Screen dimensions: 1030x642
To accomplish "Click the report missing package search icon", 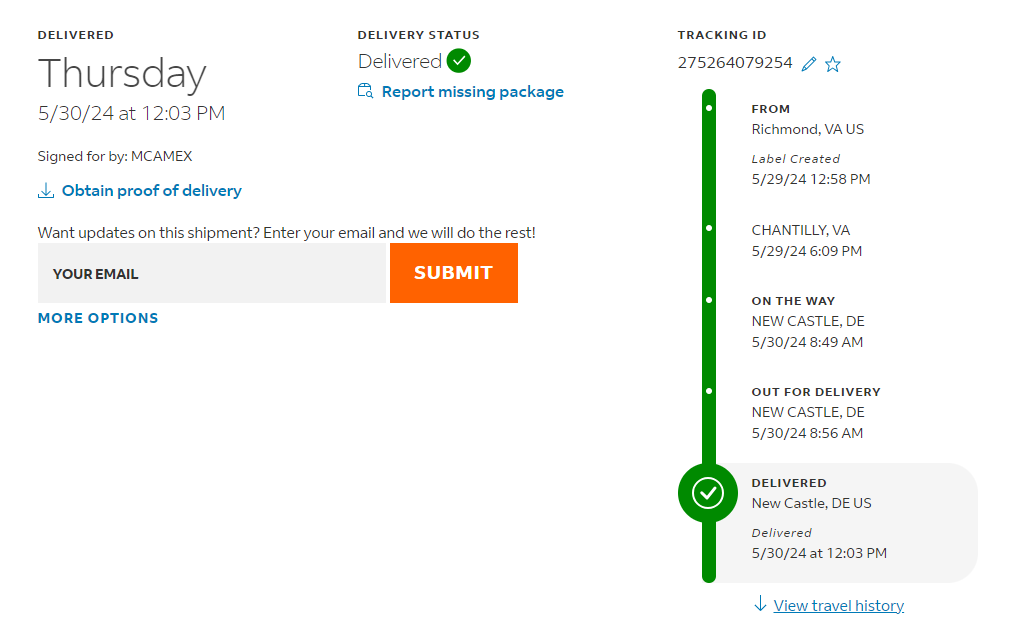I will (365, 92).
